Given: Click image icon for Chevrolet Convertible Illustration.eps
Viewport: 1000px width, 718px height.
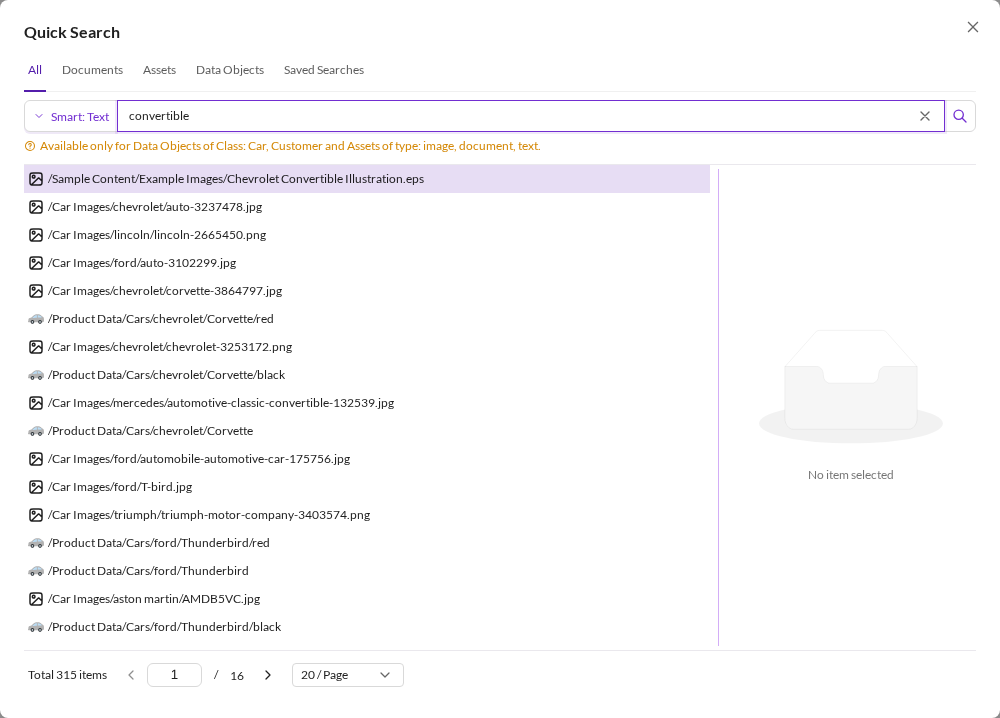Looking at the screenshot, I should click(36, 179).
